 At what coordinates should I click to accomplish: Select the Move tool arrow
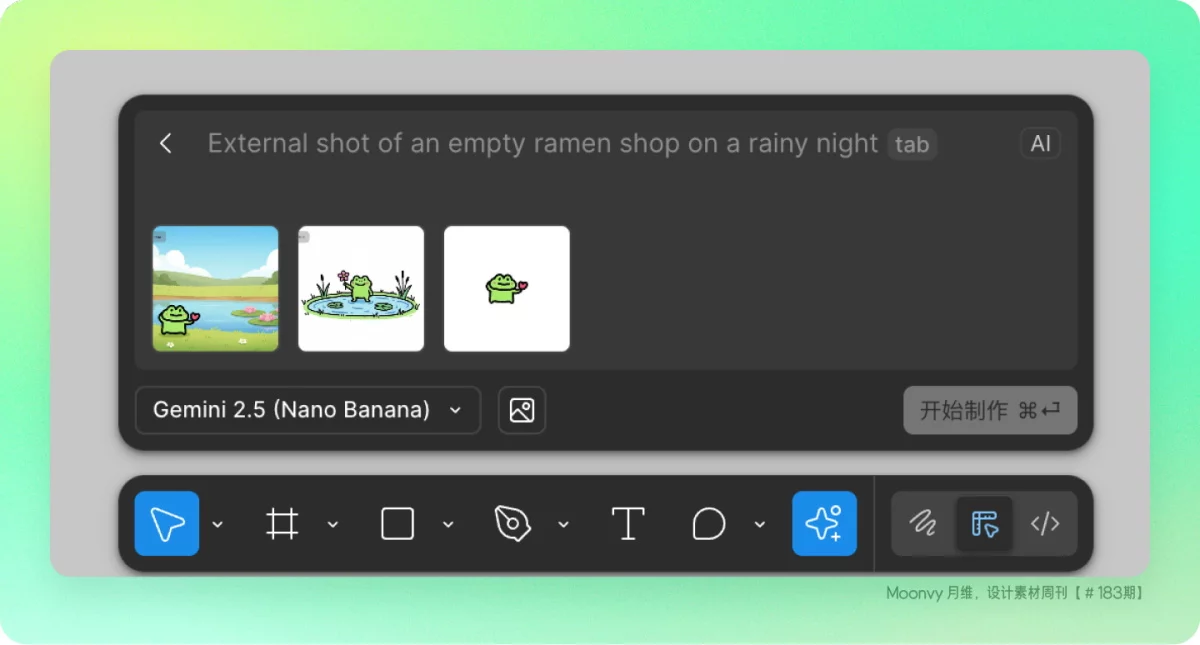tap(167, 523)
